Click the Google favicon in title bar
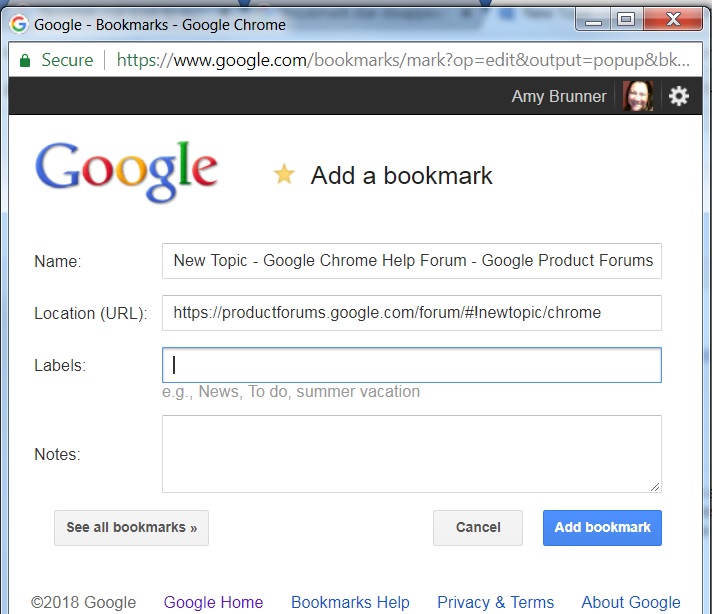712x614 pixels. 19,24
